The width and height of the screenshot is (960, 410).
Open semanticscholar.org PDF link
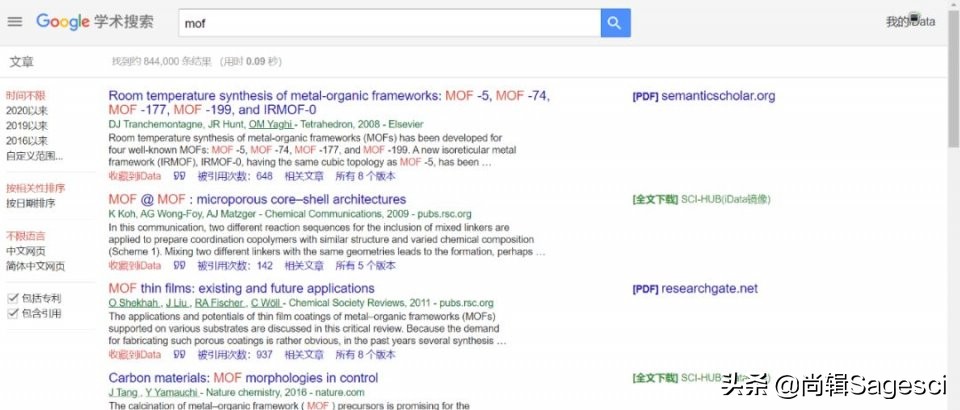[x=703, y=96]
